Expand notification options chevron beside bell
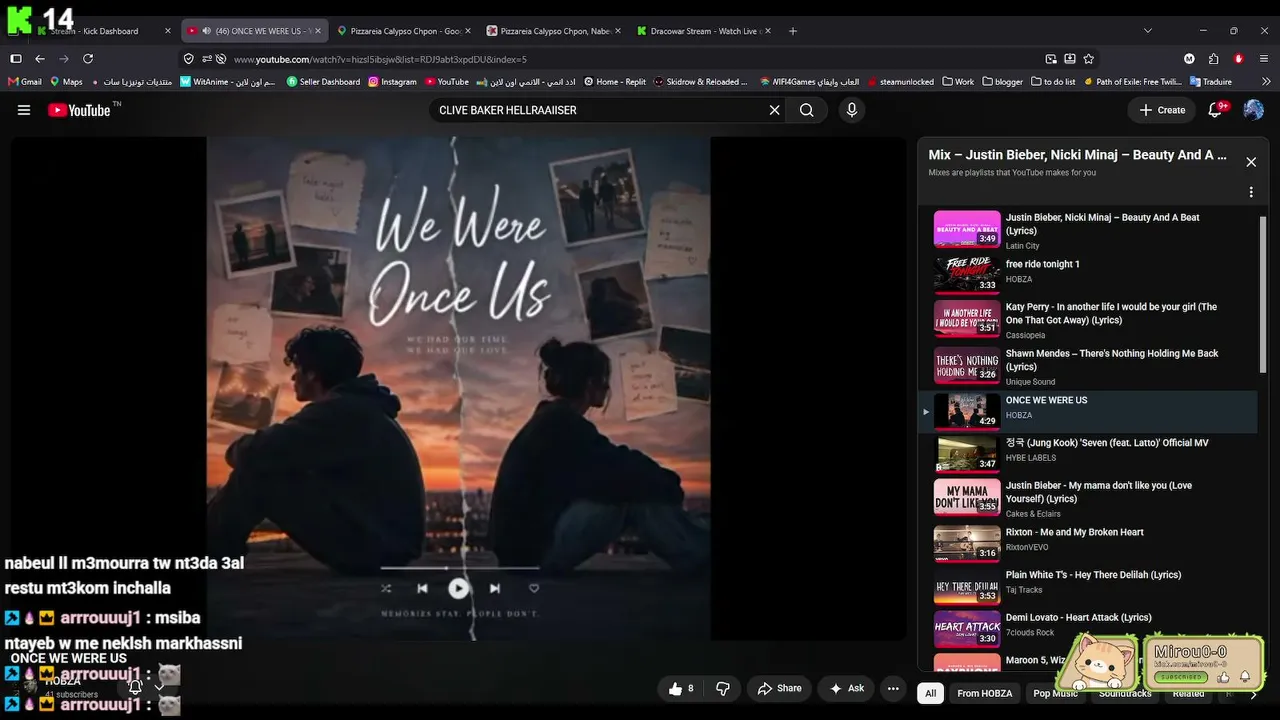This screenshot has height=720, width=1280. tap(158, 687)
